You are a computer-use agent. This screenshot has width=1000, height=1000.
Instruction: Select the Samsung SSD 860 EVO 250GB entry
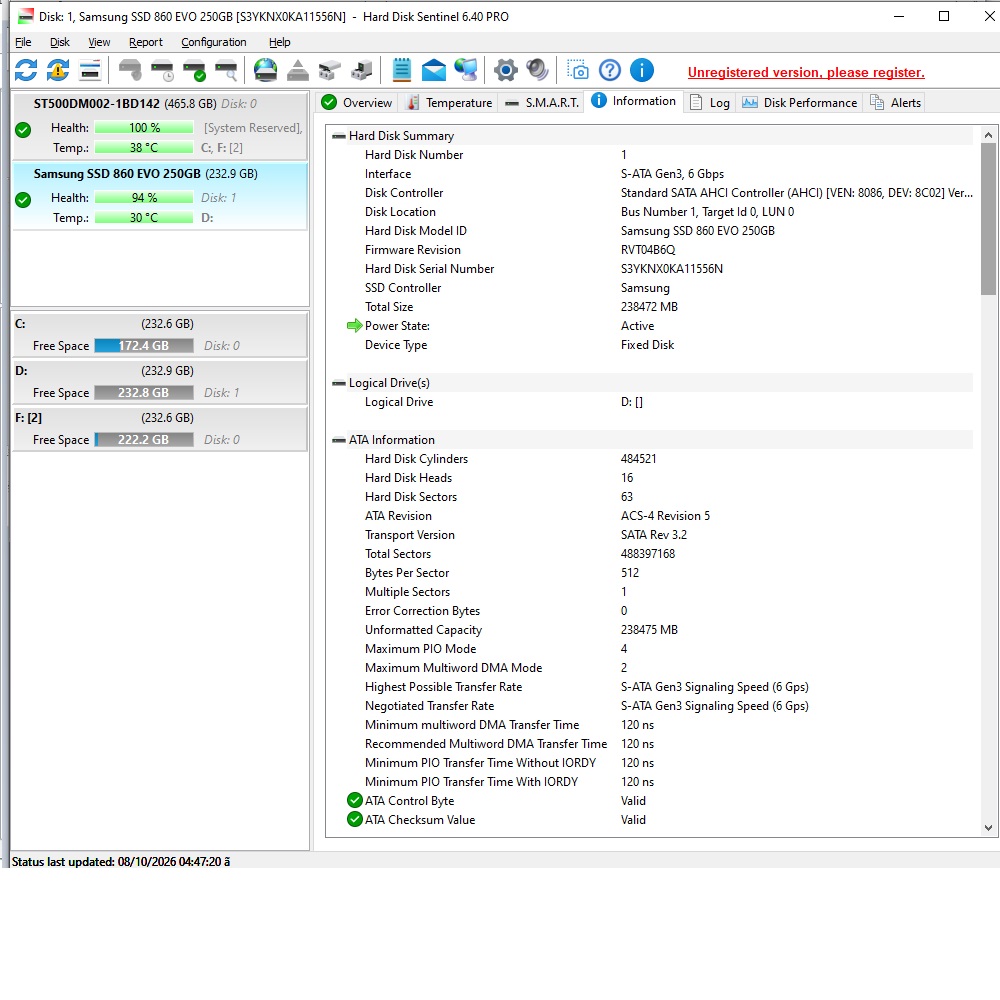(x=159, y=196)
